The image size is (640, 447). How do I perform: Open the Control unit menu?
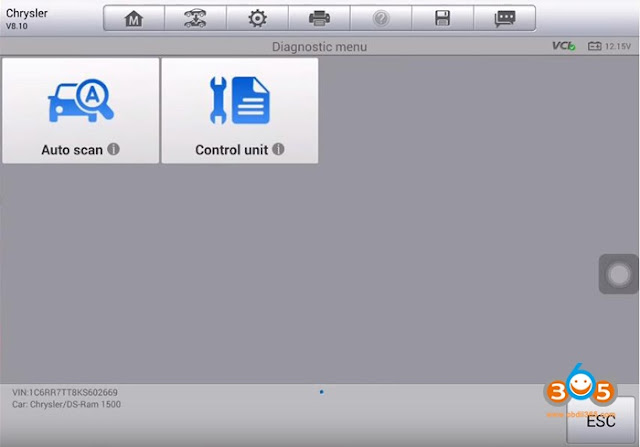point(240,110)
